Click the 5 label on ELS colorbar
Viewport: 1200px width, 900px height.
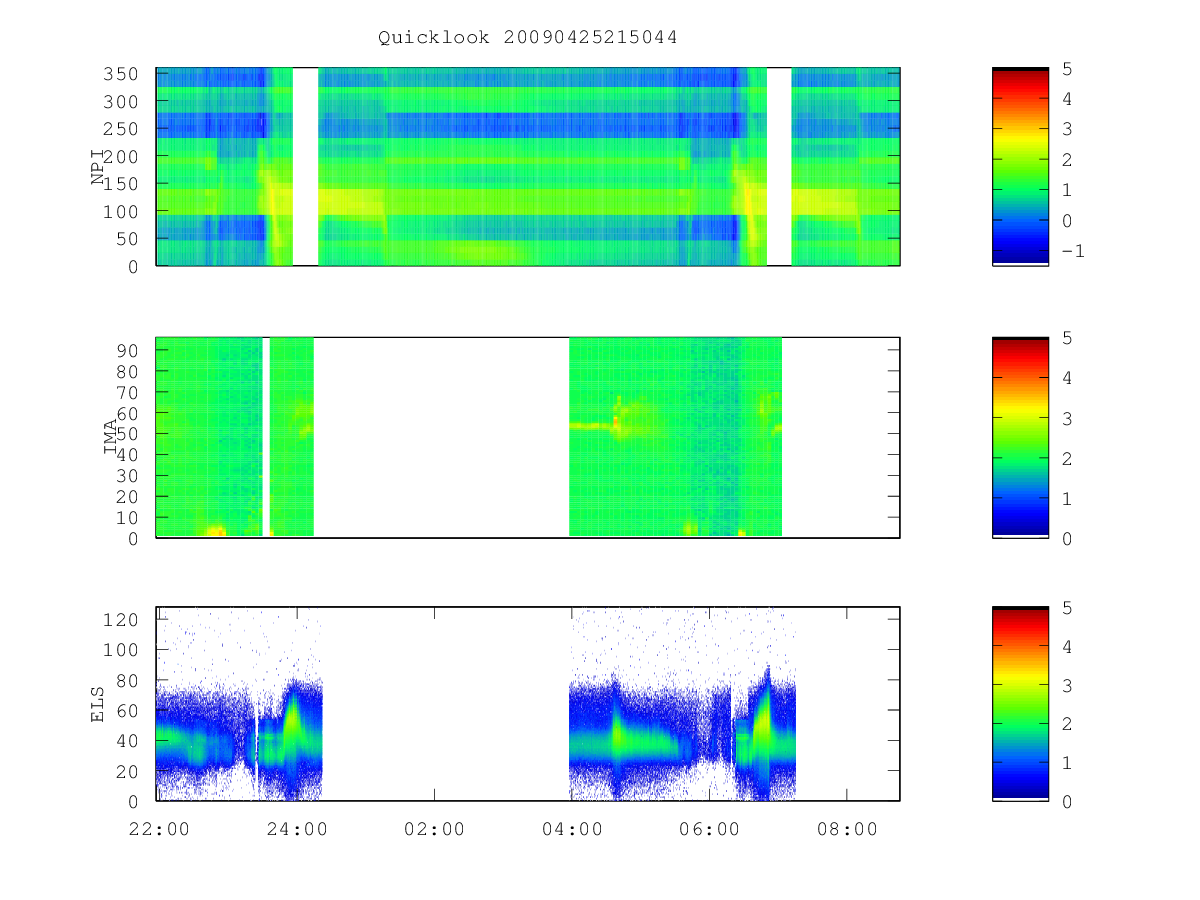coord(1067,607)
